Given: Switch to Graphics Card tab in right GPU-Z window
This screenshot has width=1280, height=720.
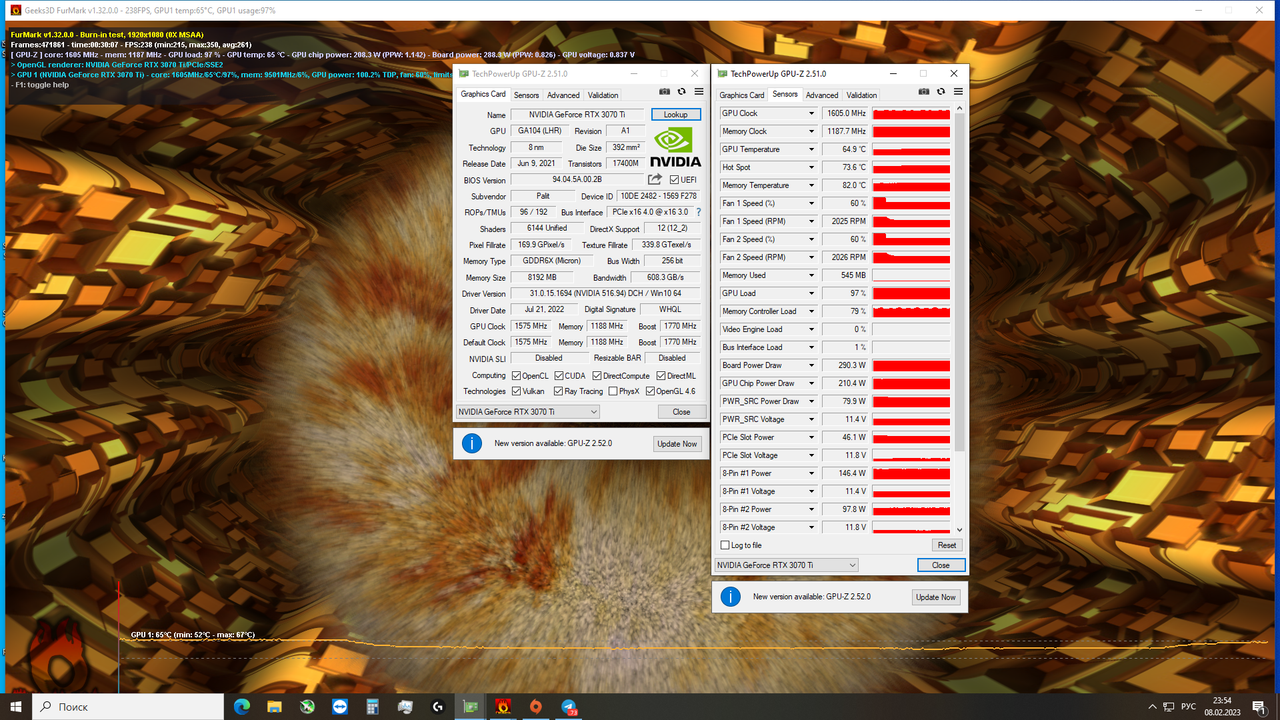Looking at the screenshot, I should 742,95.
